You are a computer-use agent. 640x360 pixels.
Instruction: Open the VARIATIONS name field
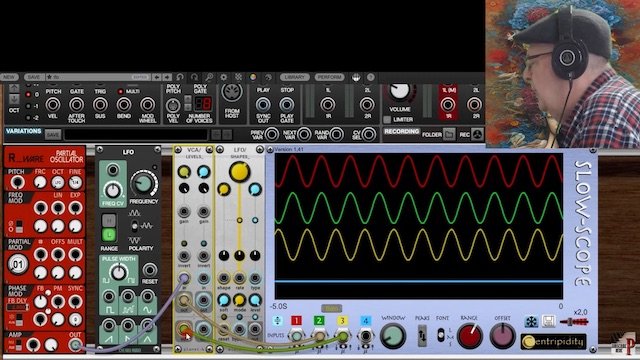pyautogui.click(x=136, y=134)
